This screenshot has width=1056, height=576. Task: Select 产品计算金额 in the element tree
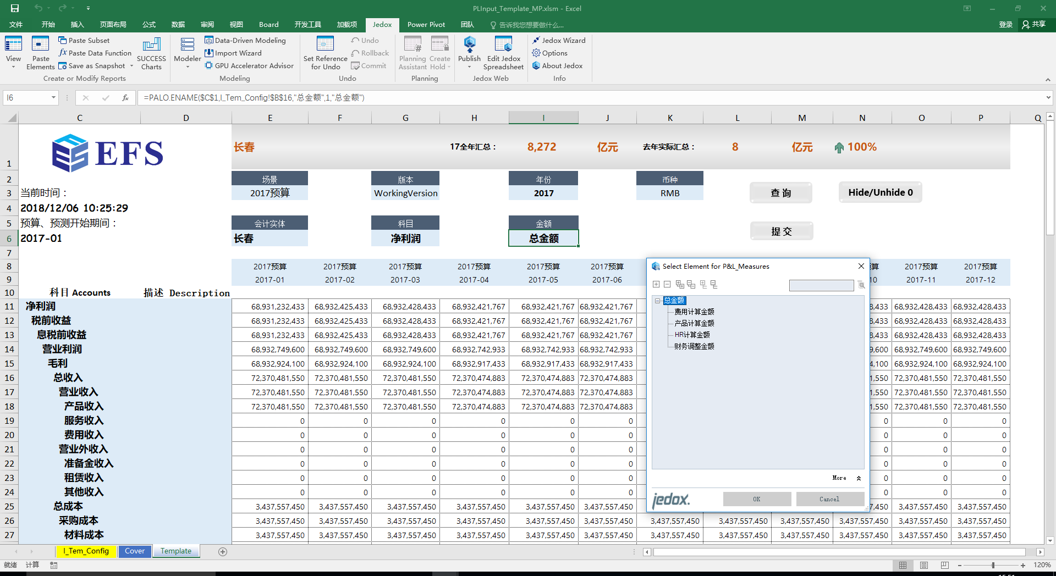tap(694, 323)
